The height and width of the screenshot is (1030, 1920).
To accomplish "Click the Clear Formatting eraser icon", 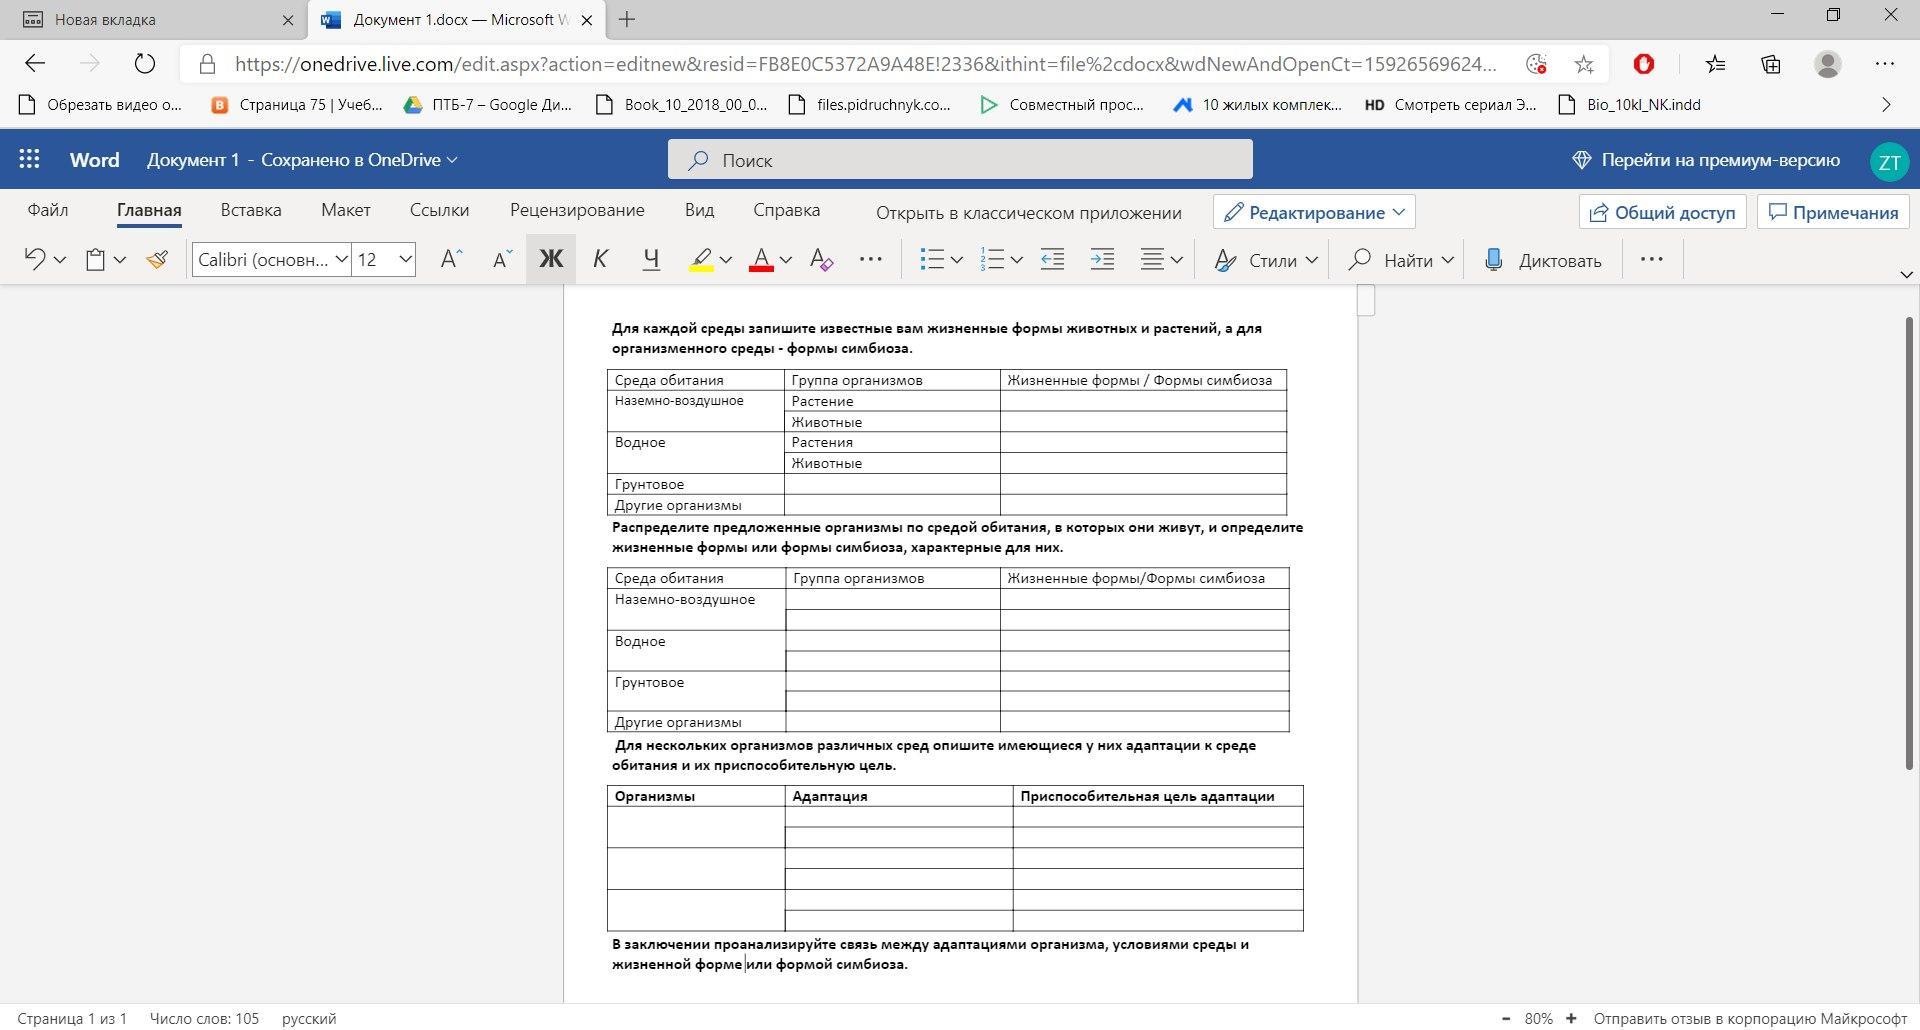I will coord(821,260).
